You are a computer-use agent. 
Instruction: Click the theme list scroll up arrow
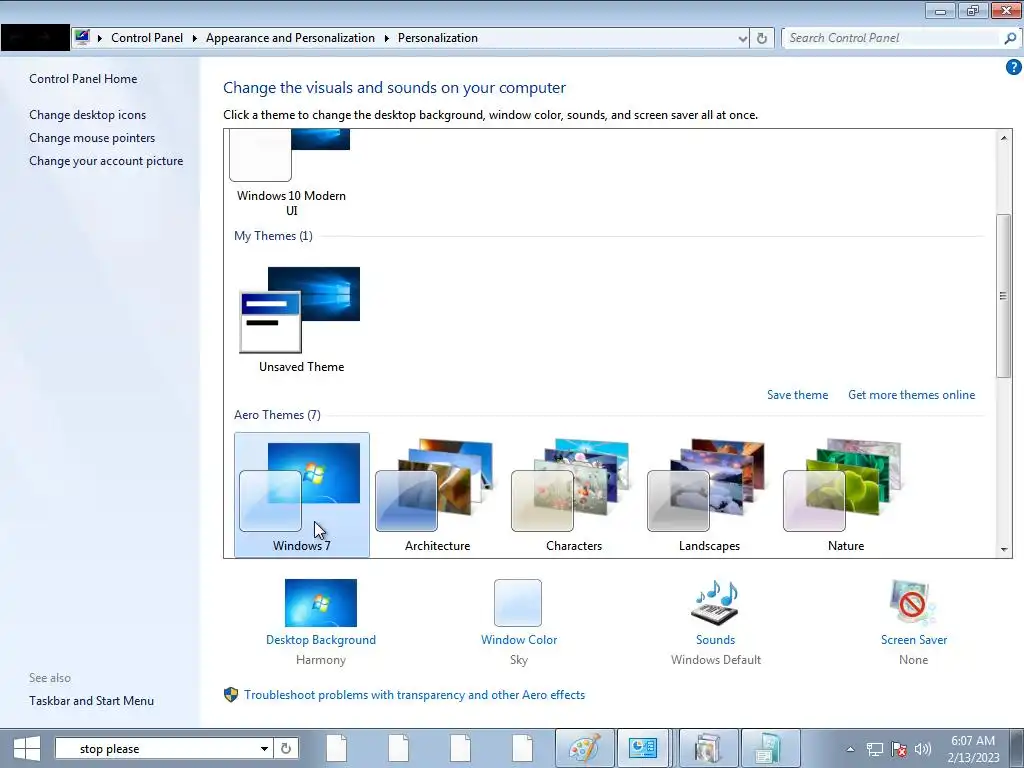click(x=1004, y=137)
